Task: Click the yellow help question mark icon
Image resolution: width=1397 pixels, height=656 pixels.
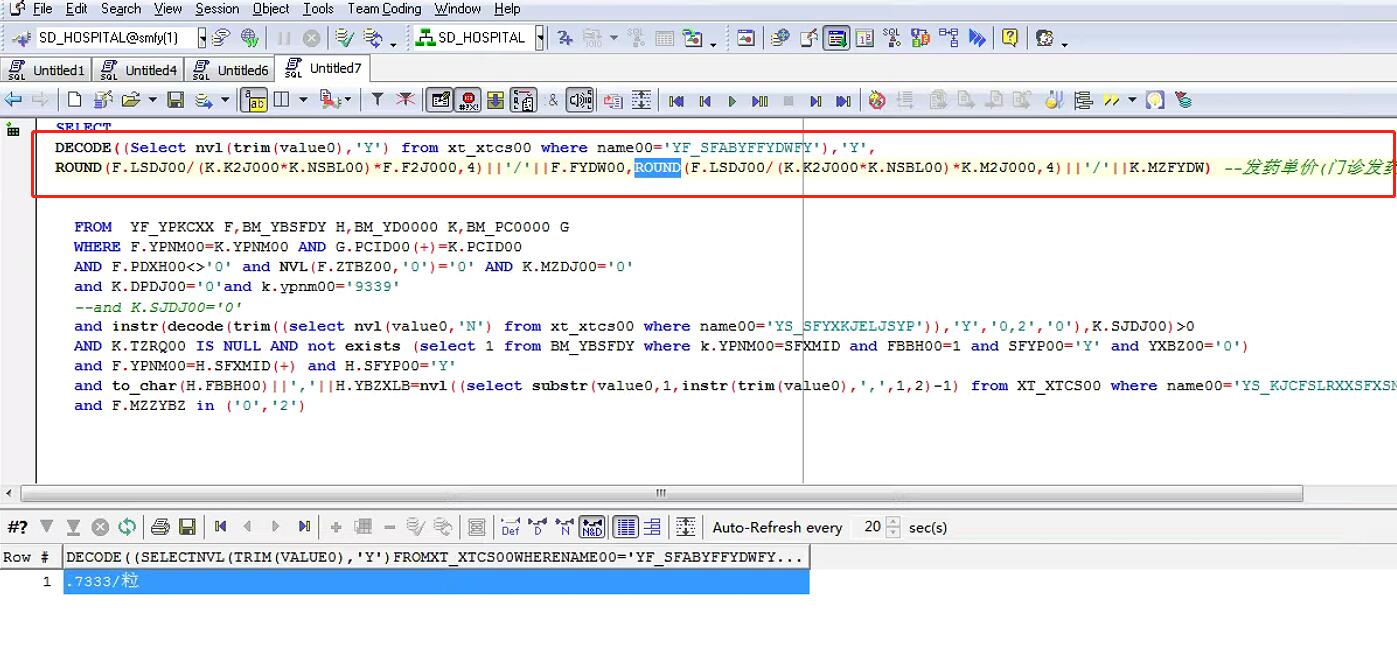Action: coord(1010,38)
